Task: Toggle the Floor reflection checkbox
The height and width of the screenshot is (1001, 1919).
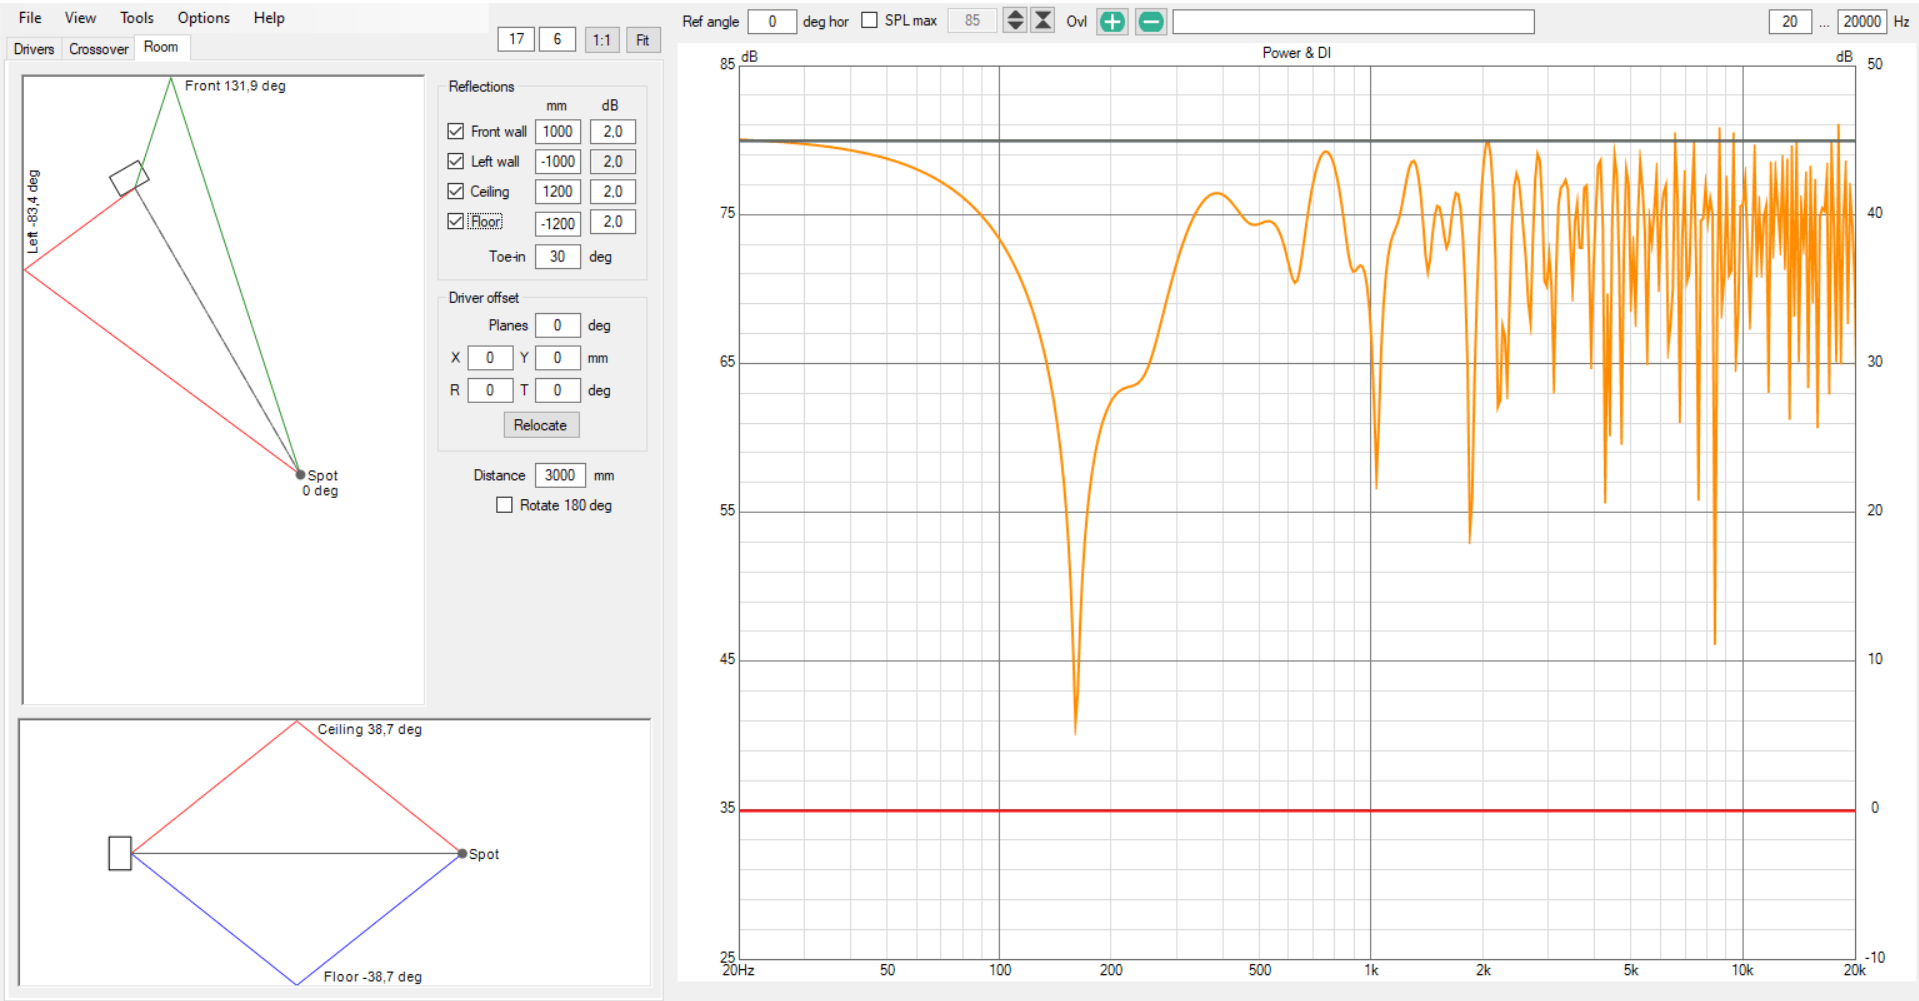Action: (456, 221)
